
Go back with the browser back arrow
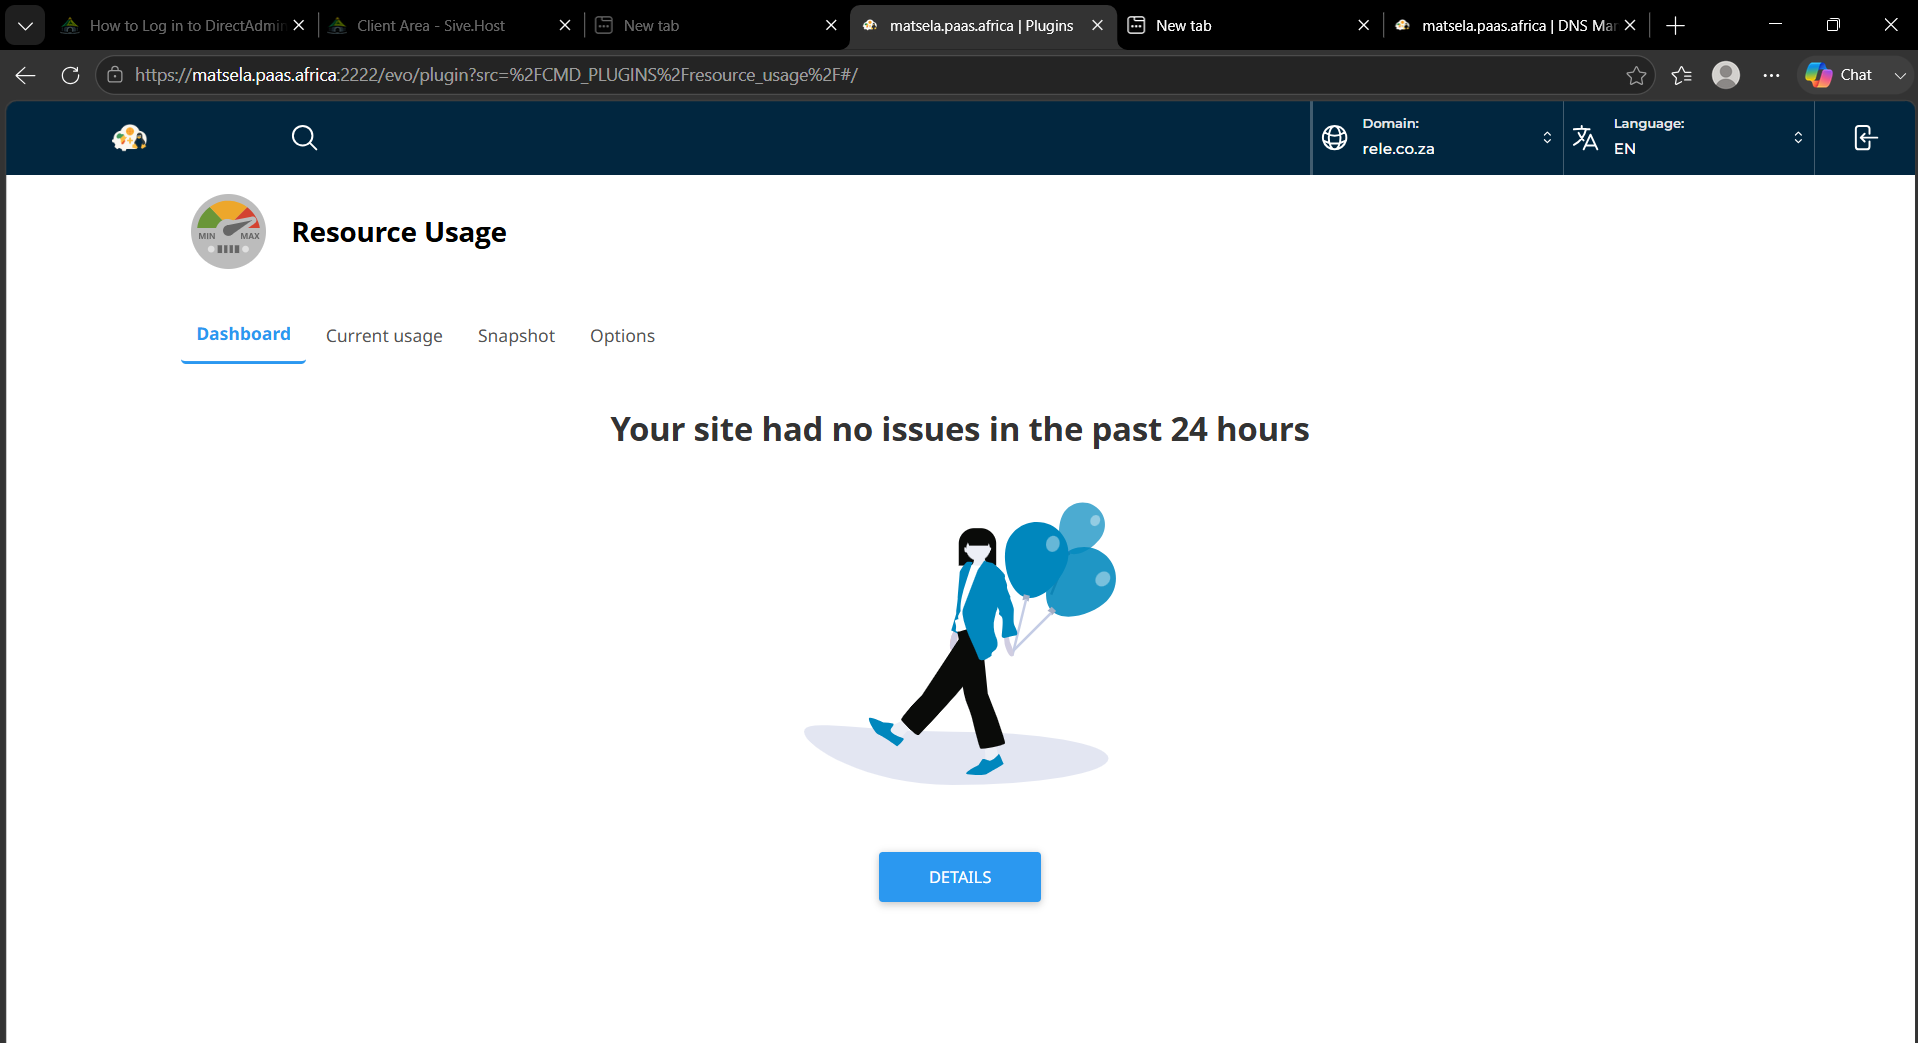[26, 75]
